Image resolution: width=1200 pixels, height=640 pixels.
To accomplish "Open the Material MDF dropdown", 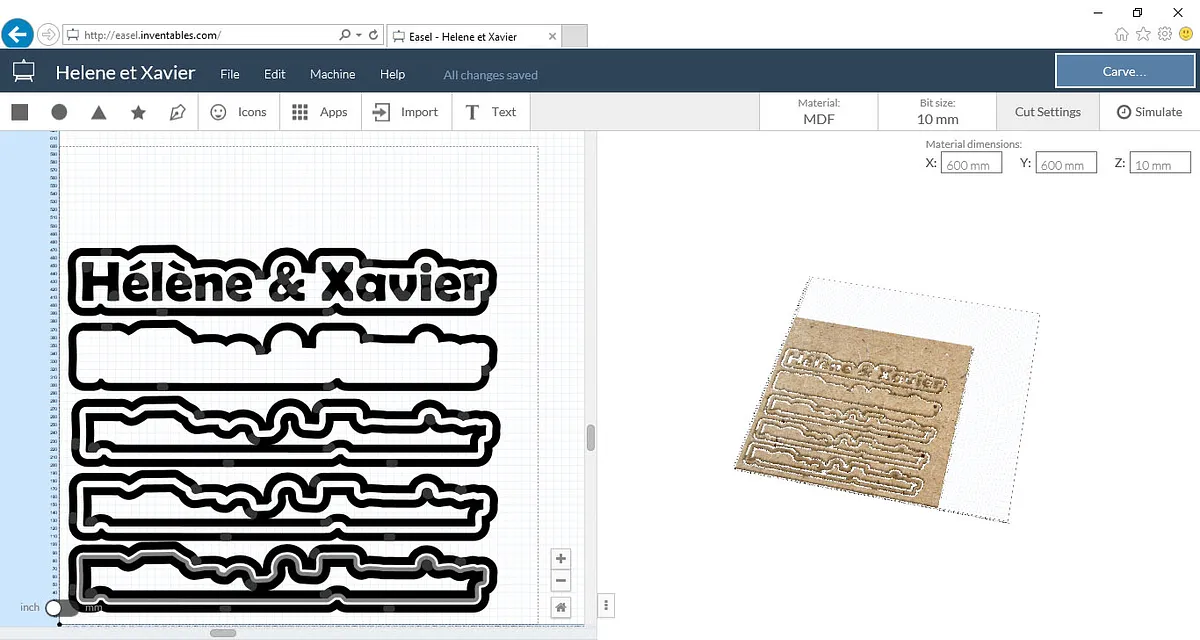I will pyautogui.click(x=818, y=112).
